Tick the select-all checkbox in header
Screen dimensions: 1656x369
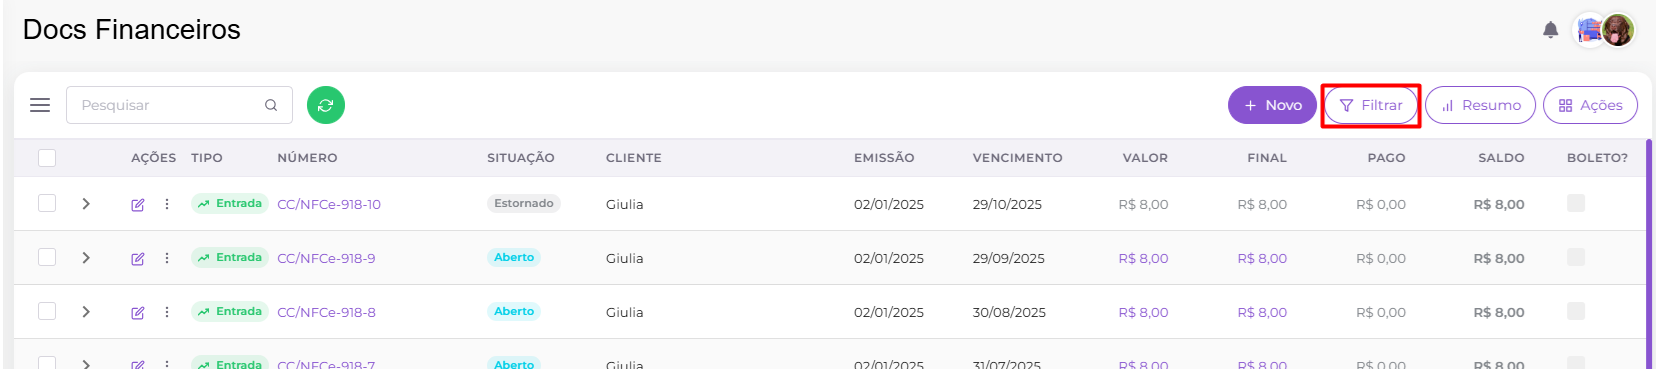[47, 158]
